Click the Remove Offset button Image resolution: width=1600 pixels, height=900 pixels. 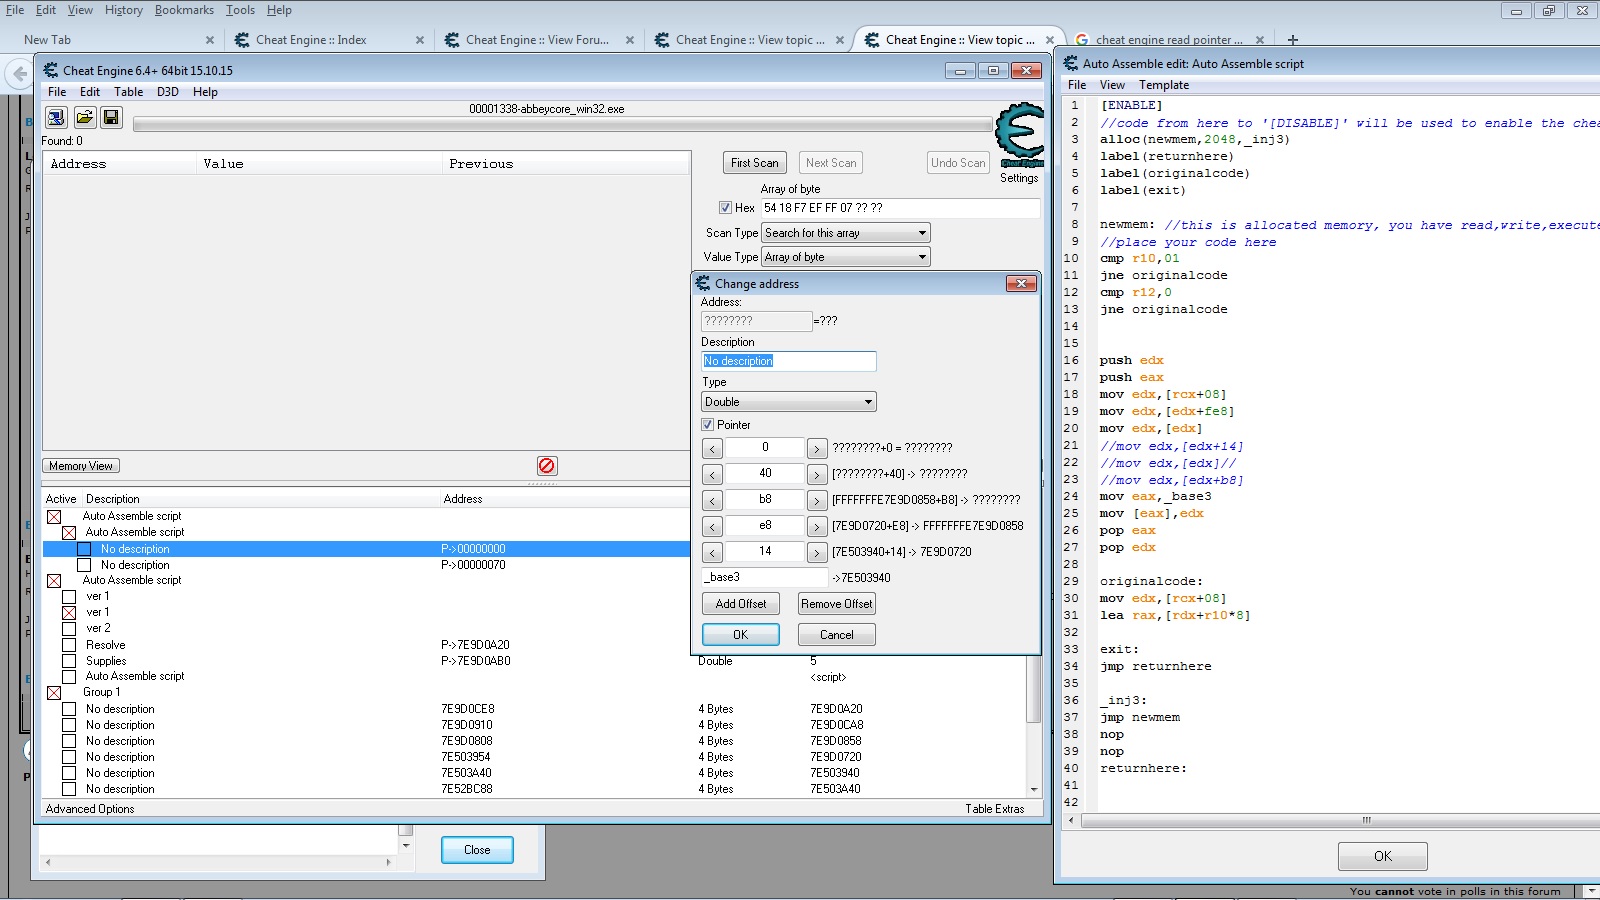[x=837, y=604]
